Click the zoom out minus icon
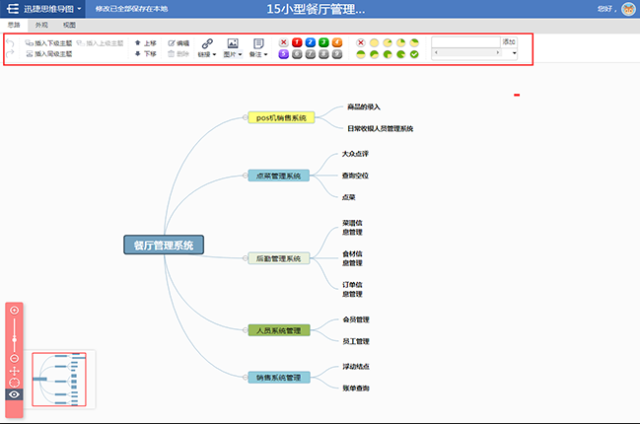The width and height of the screenshot is (640, 424). click(14, 359)
